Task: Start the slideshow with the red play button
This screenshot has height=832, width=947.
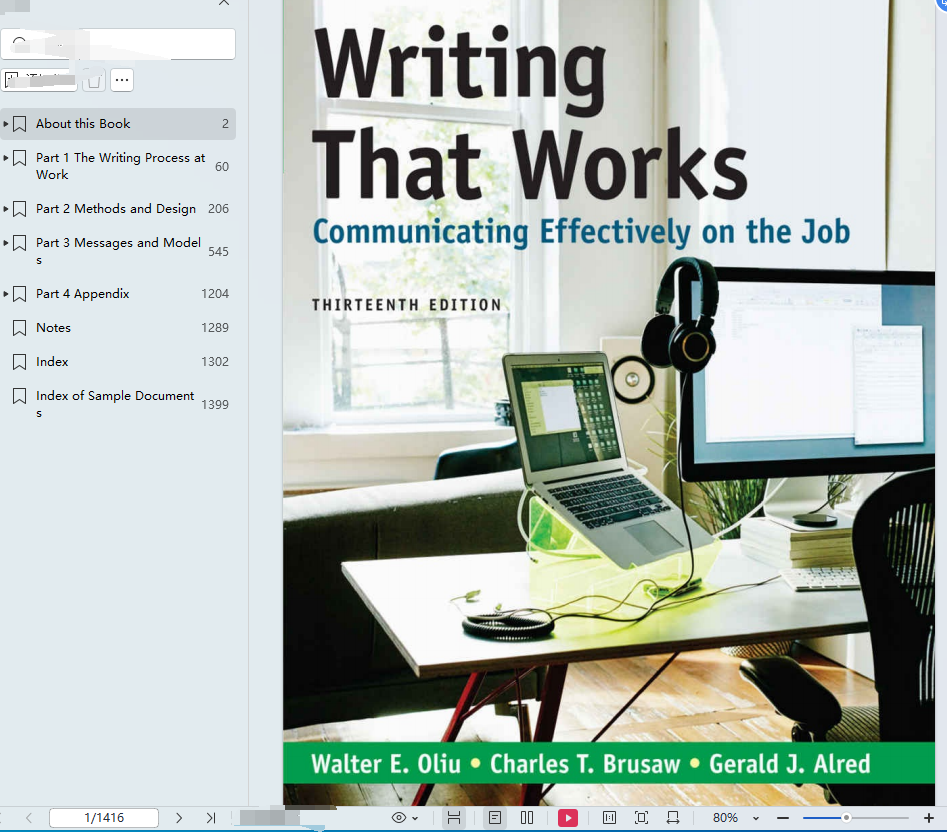Action: (x=568, y=818)
